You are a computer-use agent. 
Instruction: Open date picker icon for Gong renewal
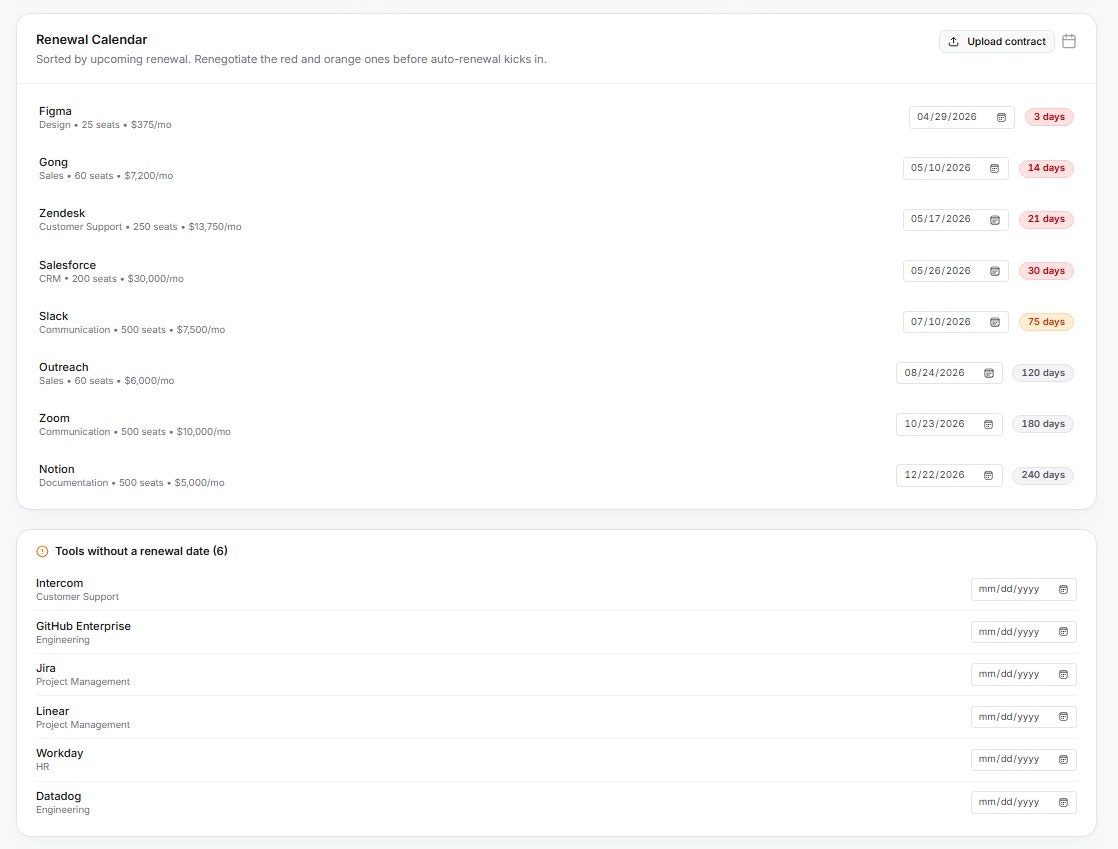[995, 168]
